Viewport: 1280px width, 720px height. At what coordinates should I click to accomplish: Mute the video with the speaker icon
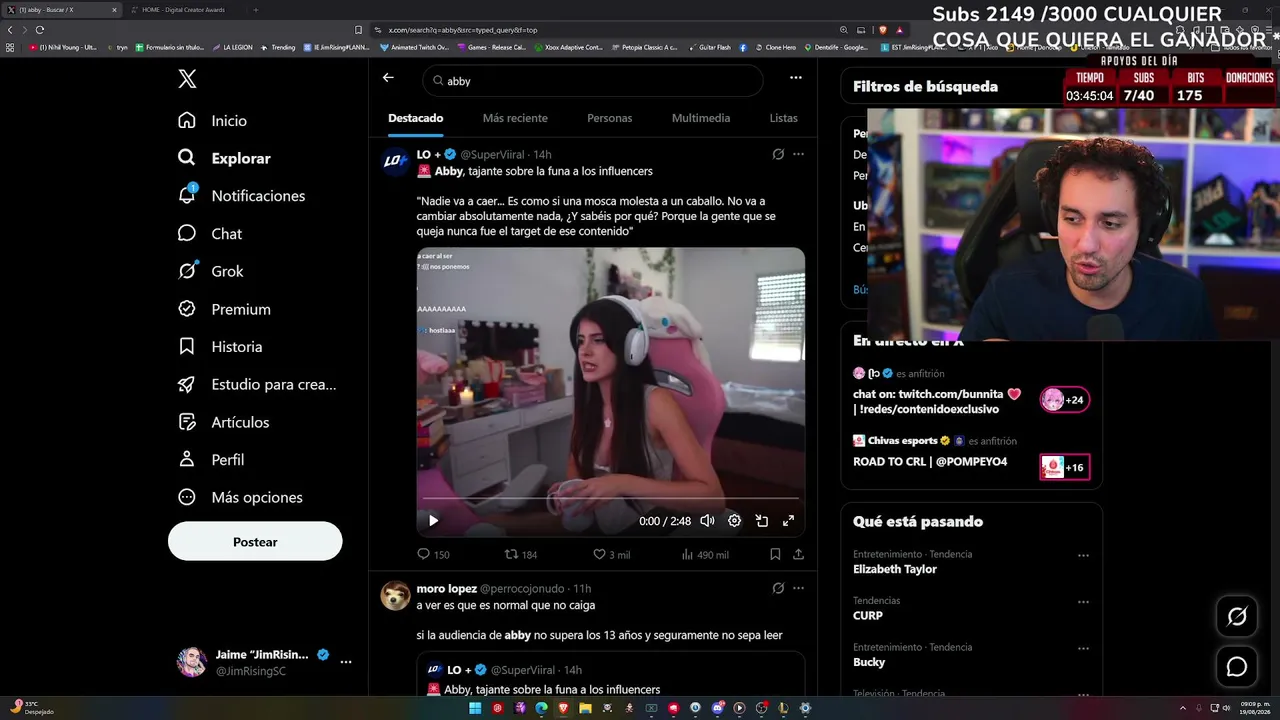pyautogui.click(x=707, y=520)
